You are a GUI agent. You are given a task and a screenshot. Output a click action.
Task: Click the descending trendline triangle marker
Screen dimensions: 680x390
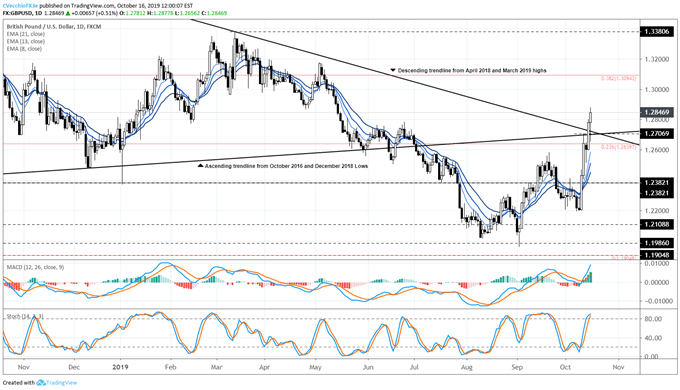click(393, 70)
